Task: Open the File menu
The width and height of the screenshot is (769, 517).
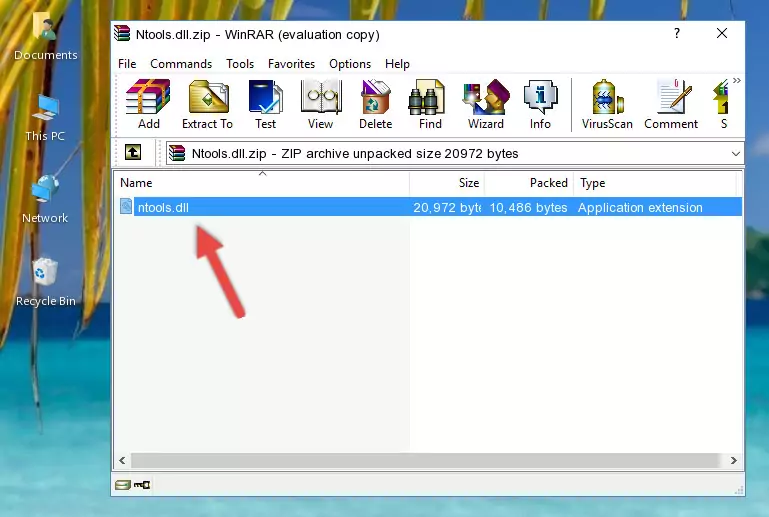Action: click(127, 64)
